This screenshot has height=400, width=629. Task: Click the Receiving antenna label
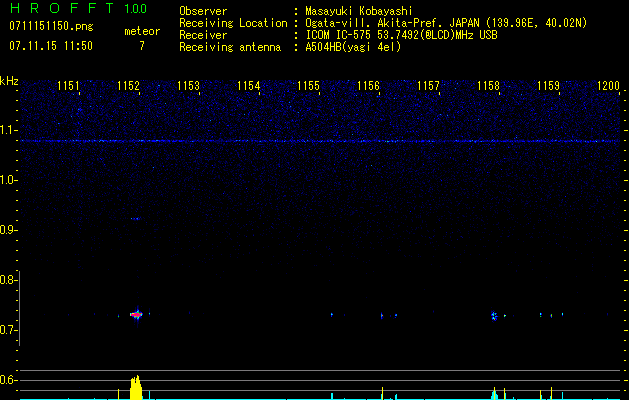230,47
